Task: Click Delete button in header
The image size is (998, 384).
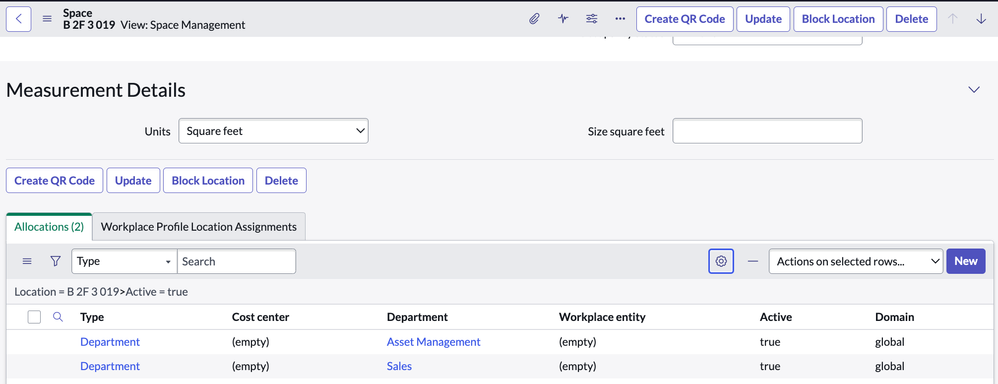Action: coord(911,18)
